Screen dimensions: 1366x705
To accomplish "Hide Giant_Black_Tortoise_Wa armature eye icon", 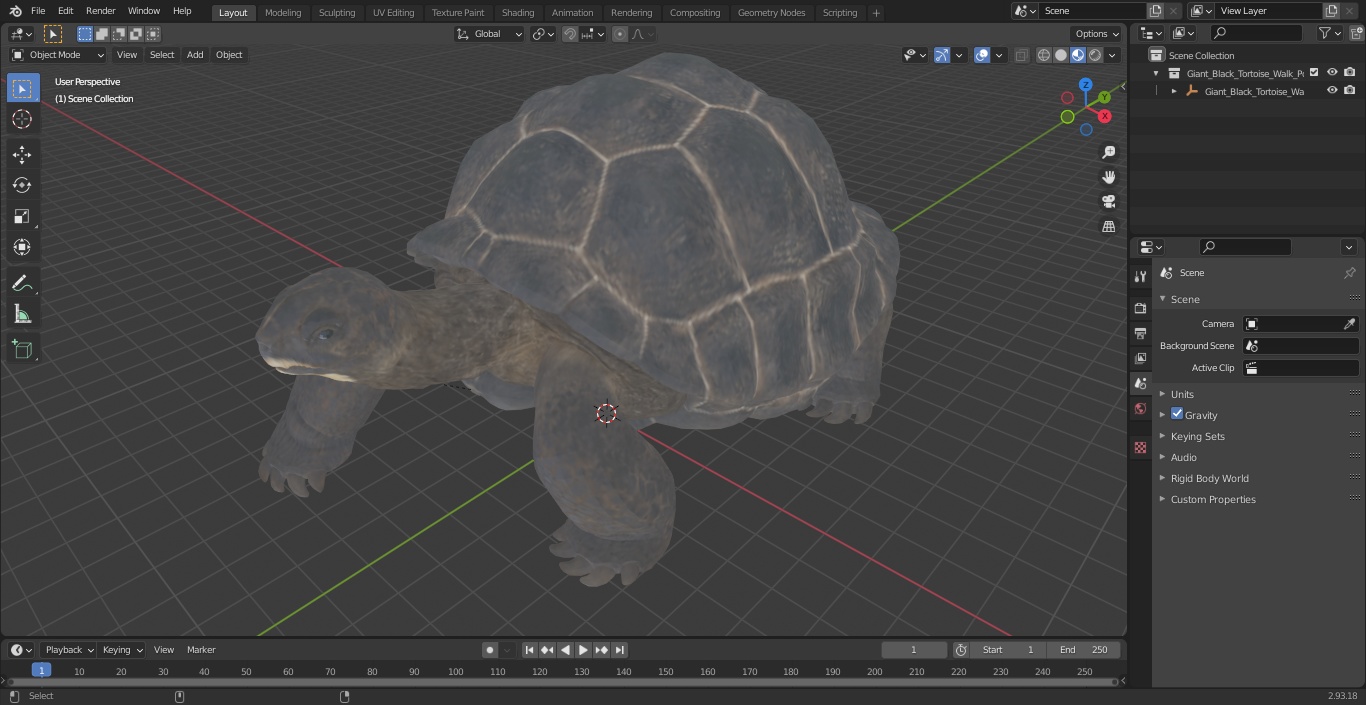I will (1332, 91).
